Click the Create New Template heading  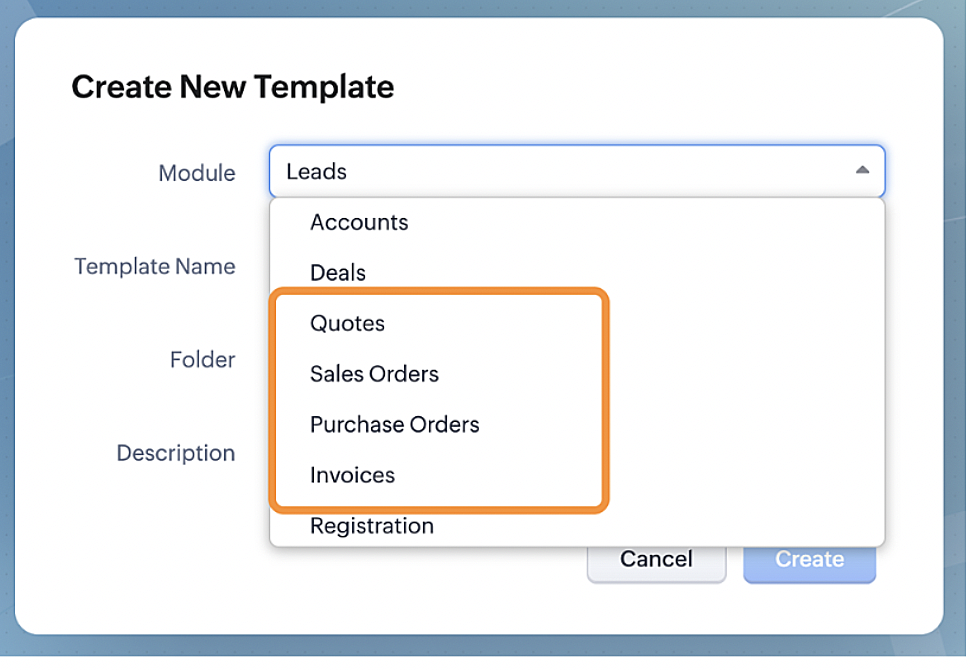pos(232,87)
